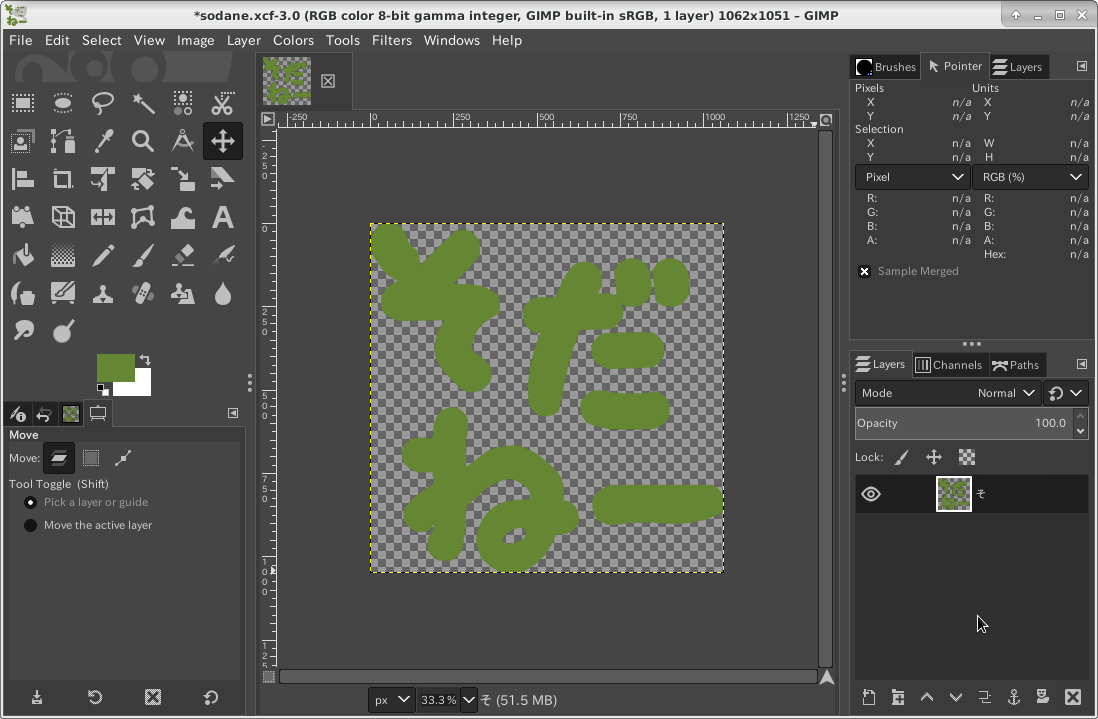Toggle visibility eye of the layer
Screen dimensions: 1098x719
pyautogui.click(x=870, y=494)
